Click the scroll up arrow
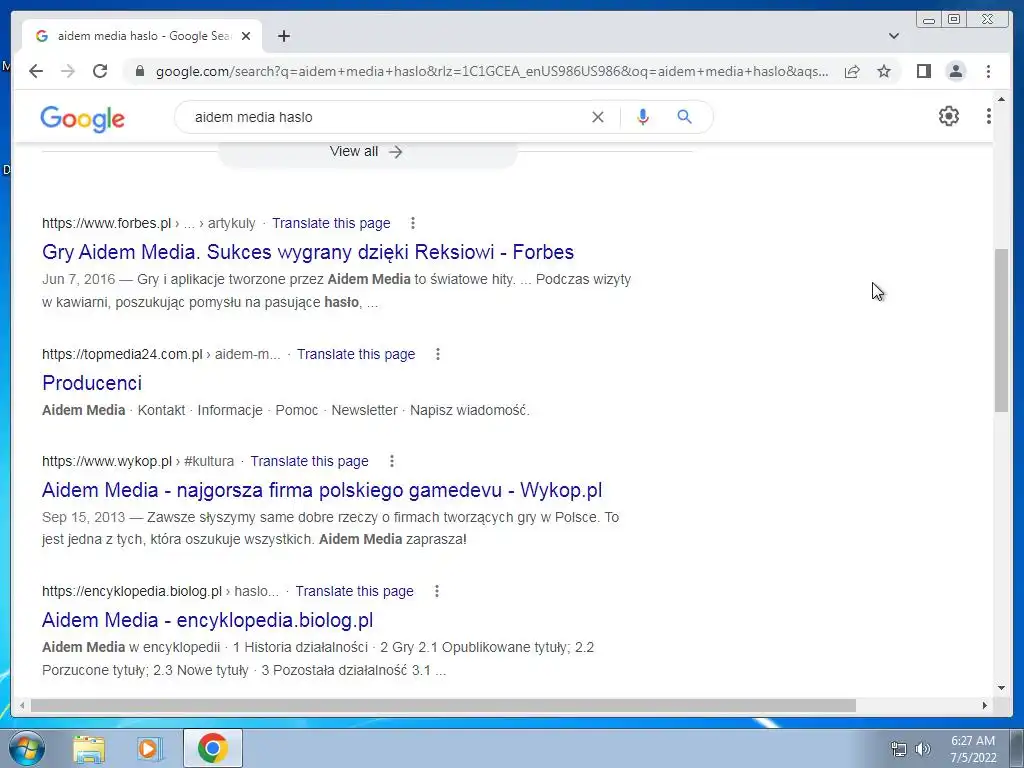 click(x=1001, y=99)
